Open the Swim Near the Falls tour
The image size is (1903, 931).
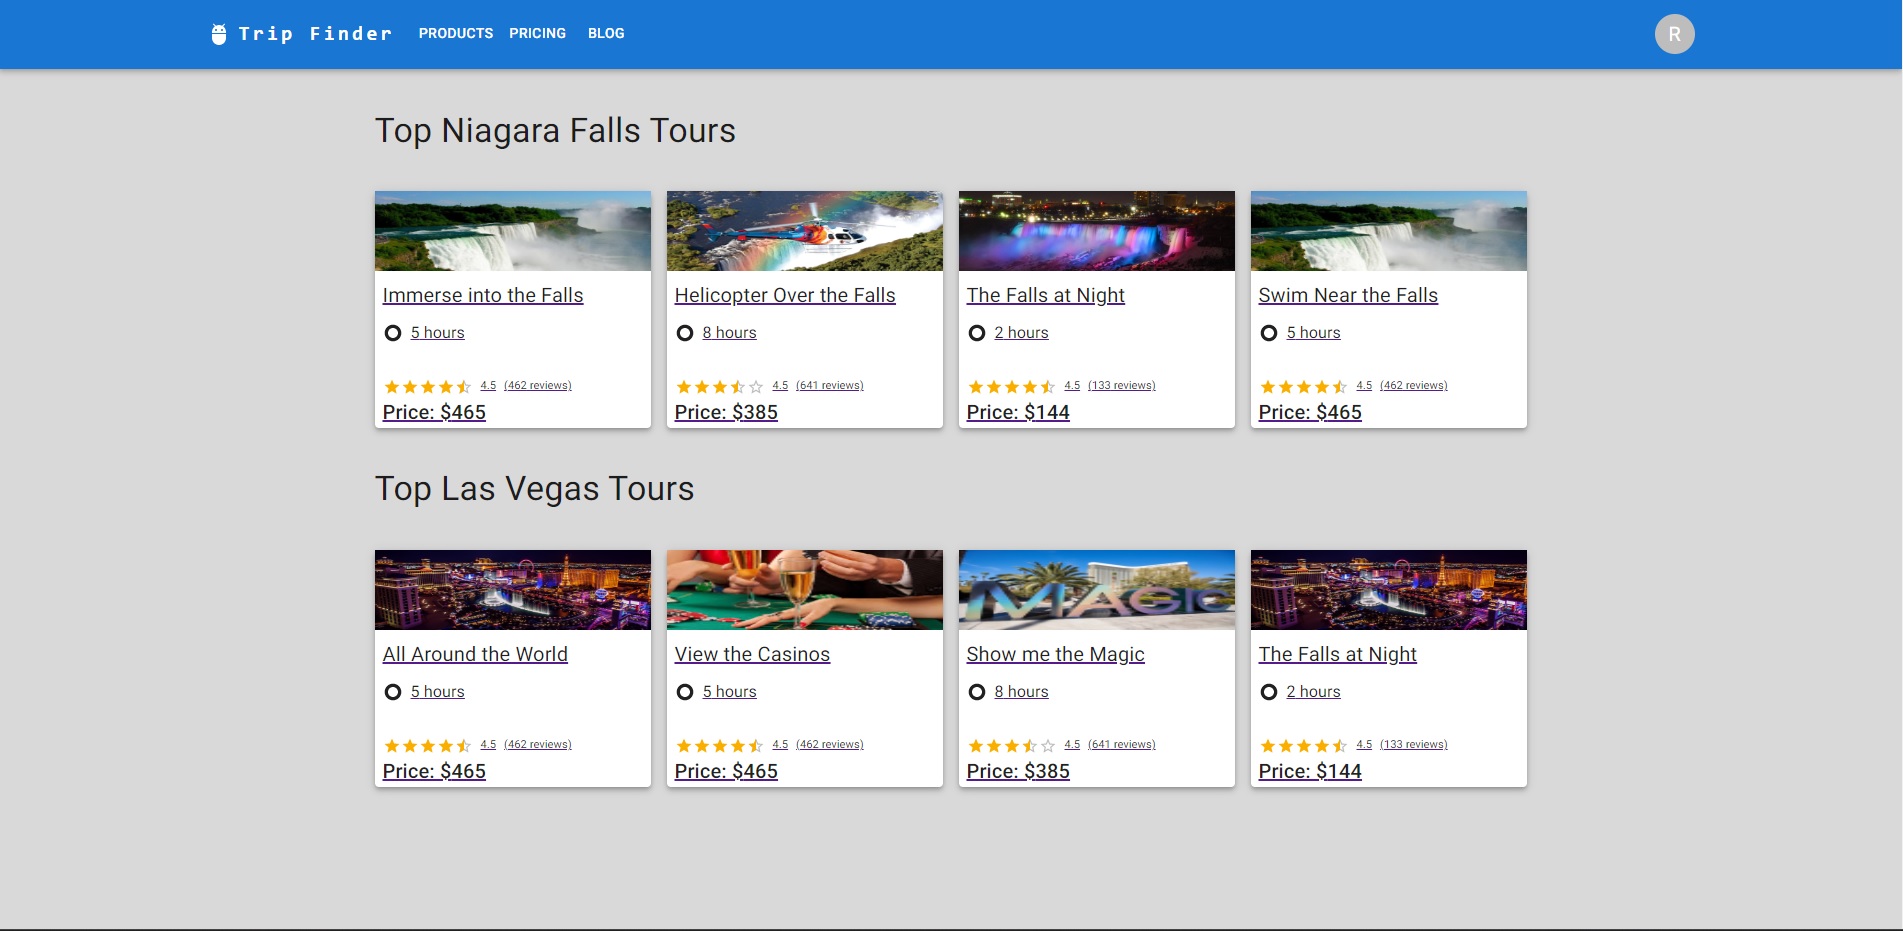click(x=1348, y=296)
